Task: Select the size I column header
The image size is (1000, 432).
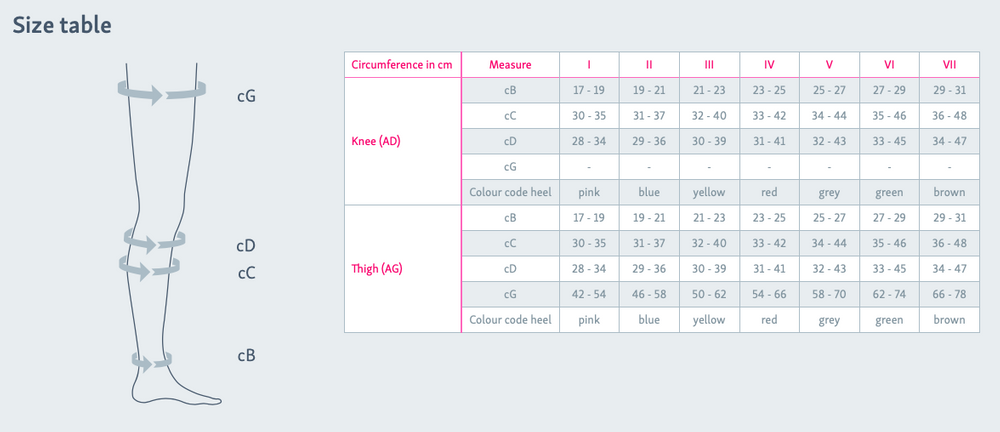Action: coord(589,65)
